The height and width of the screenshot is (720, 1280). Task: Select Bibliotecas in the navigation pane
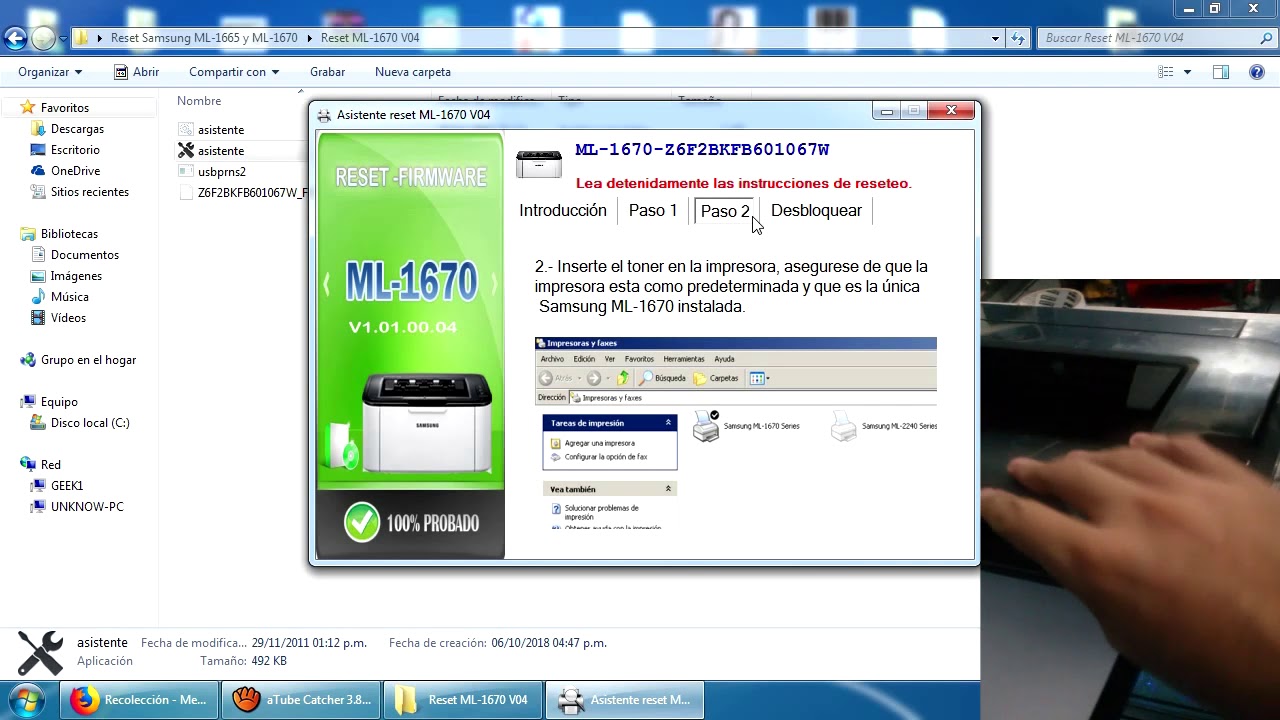pos(69,234)
